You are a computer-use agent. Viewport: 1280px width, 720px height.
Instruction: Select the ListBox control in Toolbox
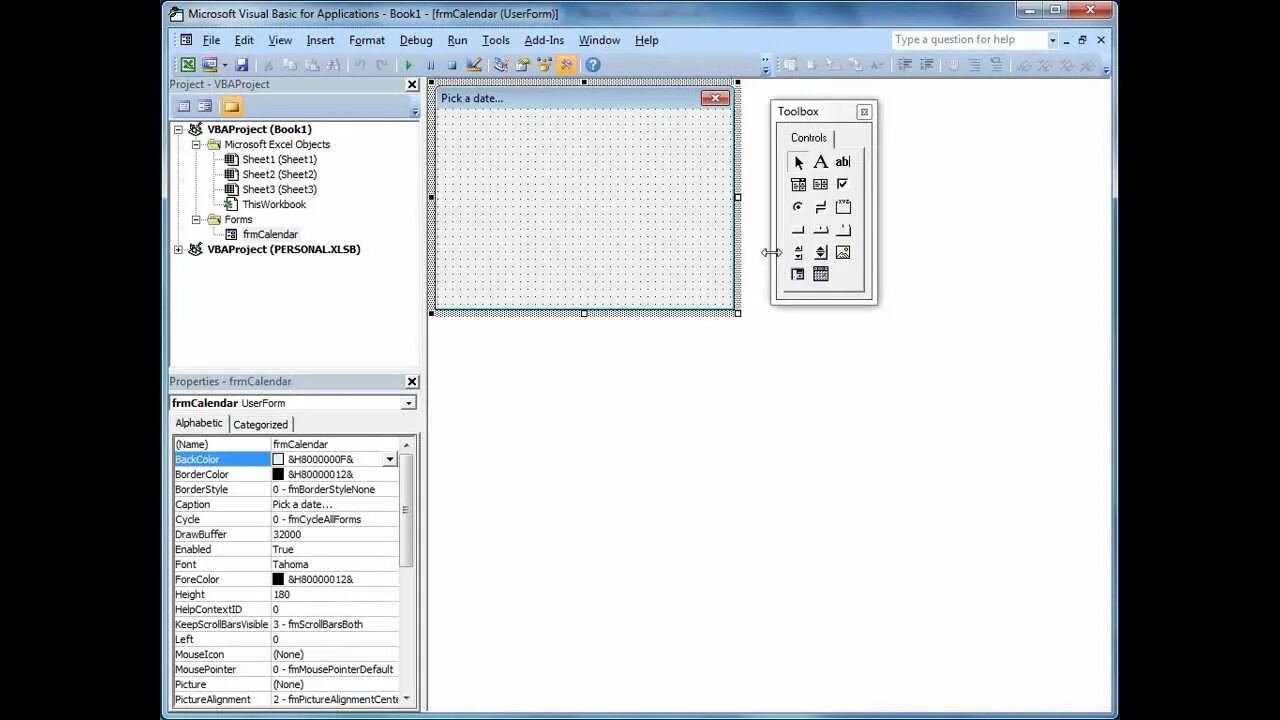(820, 184)
